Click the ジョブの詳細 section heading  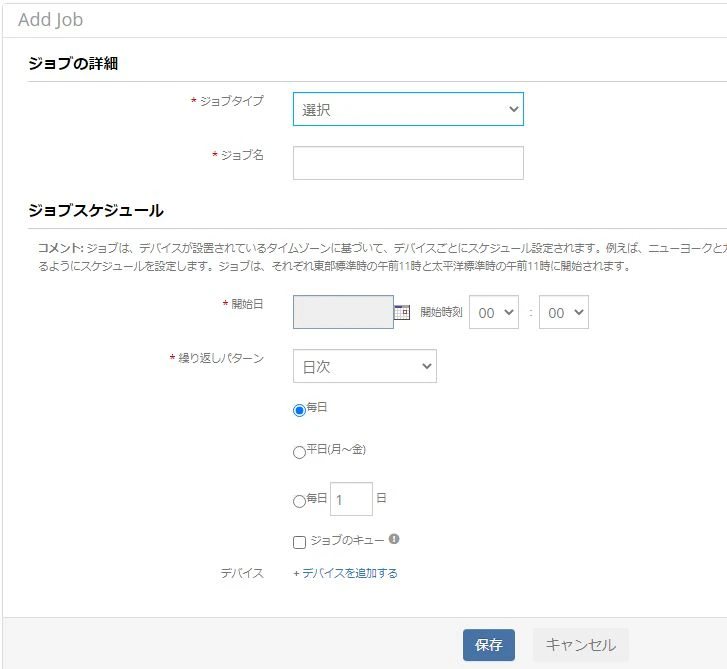[x=73, y=64]
